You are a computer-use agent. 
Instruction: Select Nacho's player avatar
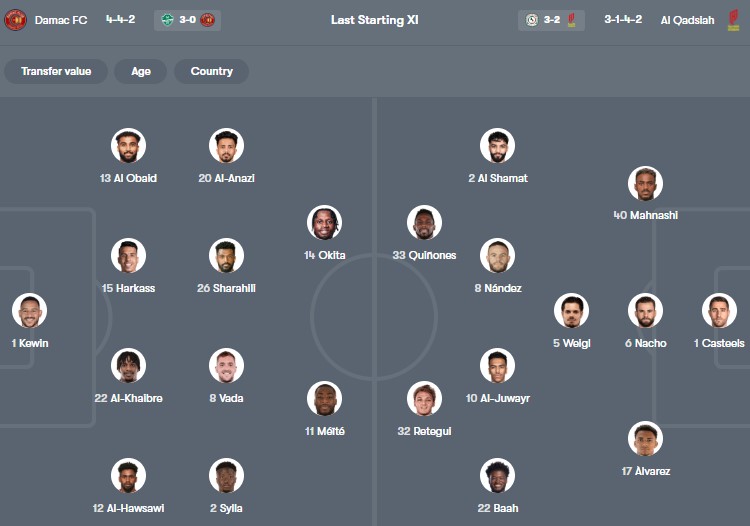[x=645, y=311]
